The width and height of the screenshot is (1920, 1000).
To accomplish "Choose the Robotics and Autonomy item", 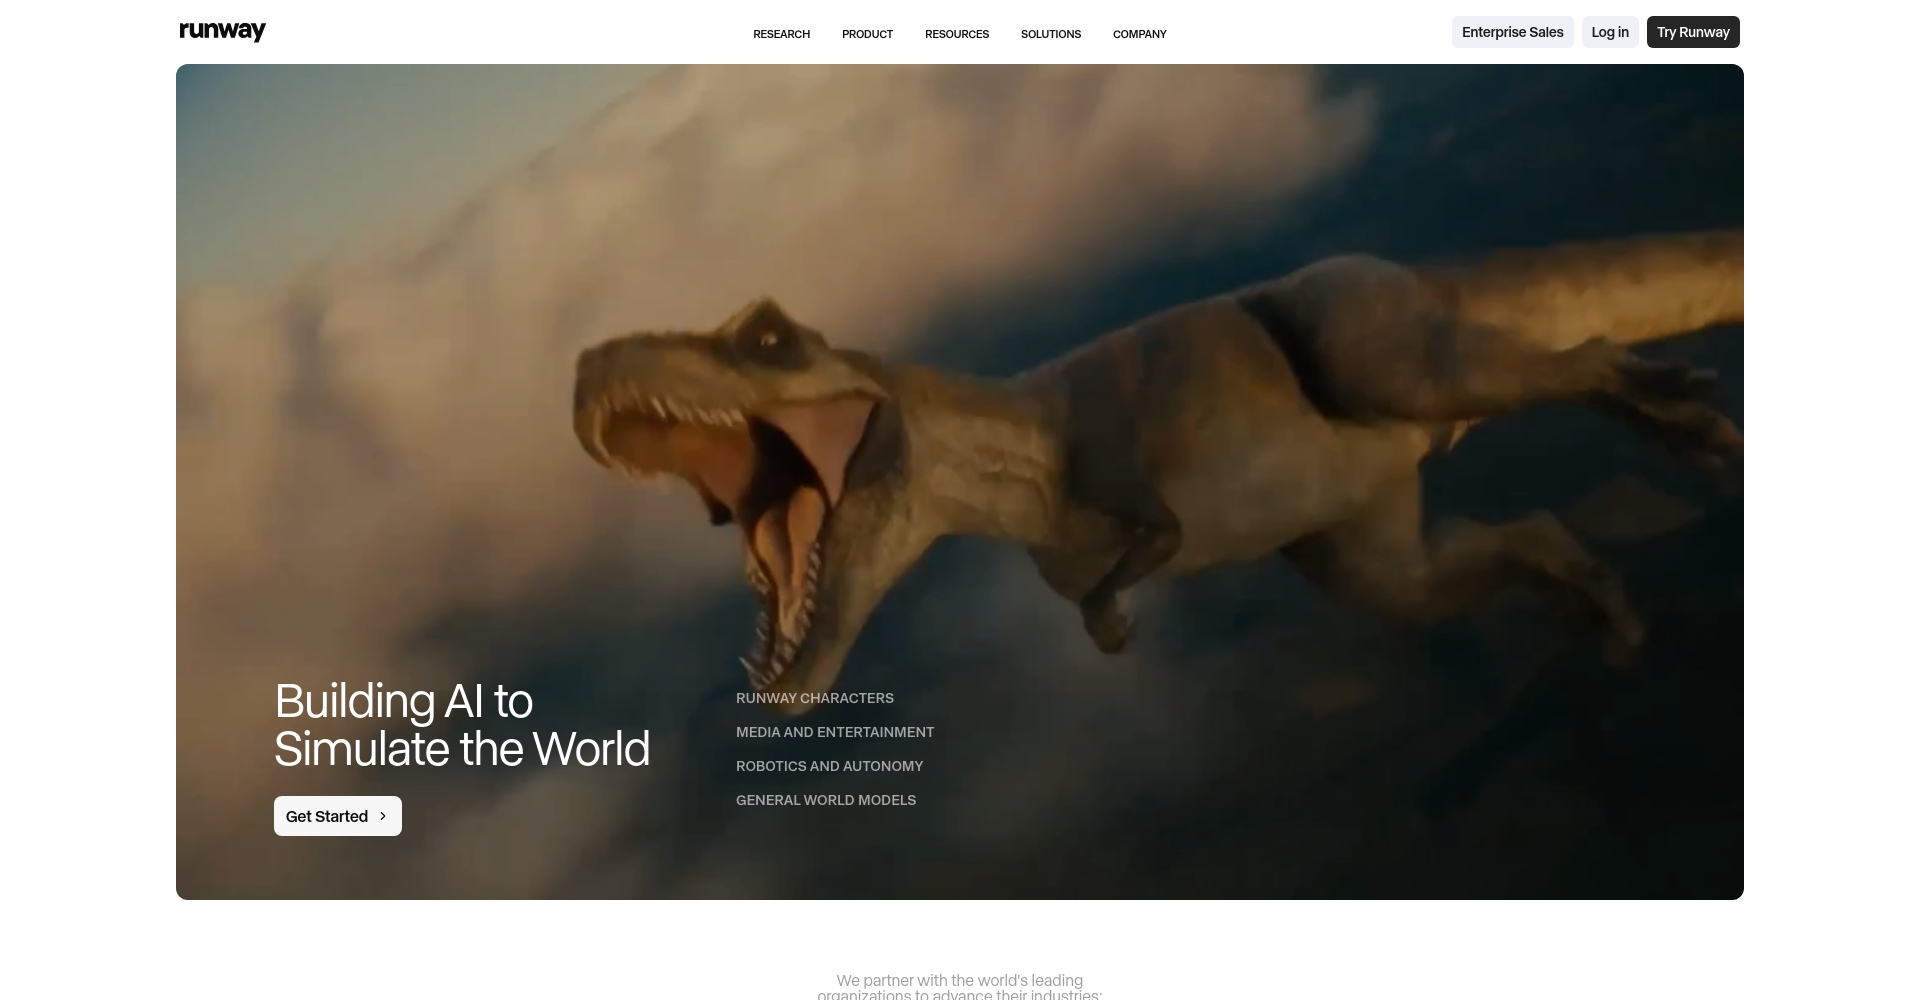I will (x=829, y=766).
